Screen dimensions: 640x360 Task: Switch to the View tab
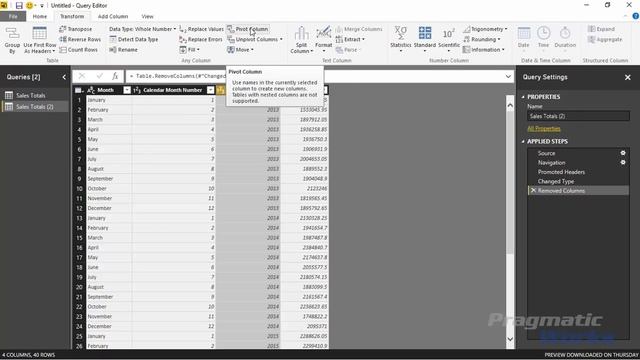(147, 16)
